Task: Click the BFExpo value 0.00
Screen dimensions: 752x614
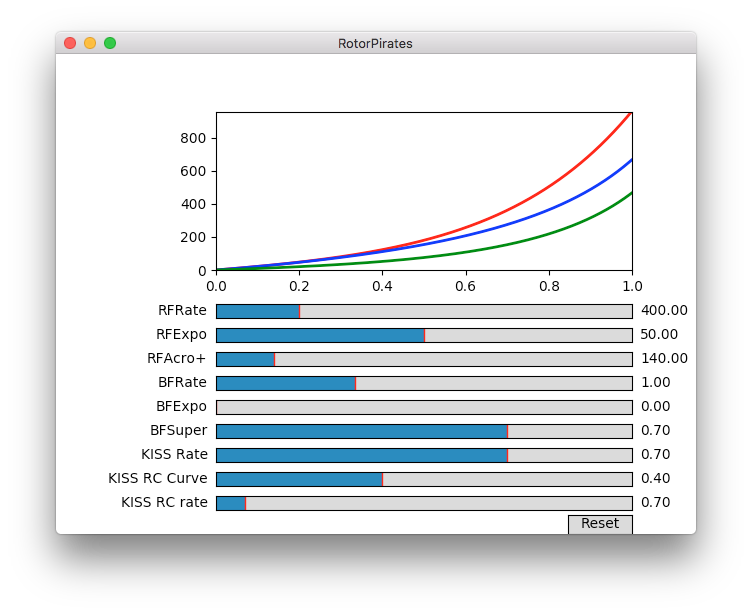Action: pyautogui.click(x=656, y=406)
